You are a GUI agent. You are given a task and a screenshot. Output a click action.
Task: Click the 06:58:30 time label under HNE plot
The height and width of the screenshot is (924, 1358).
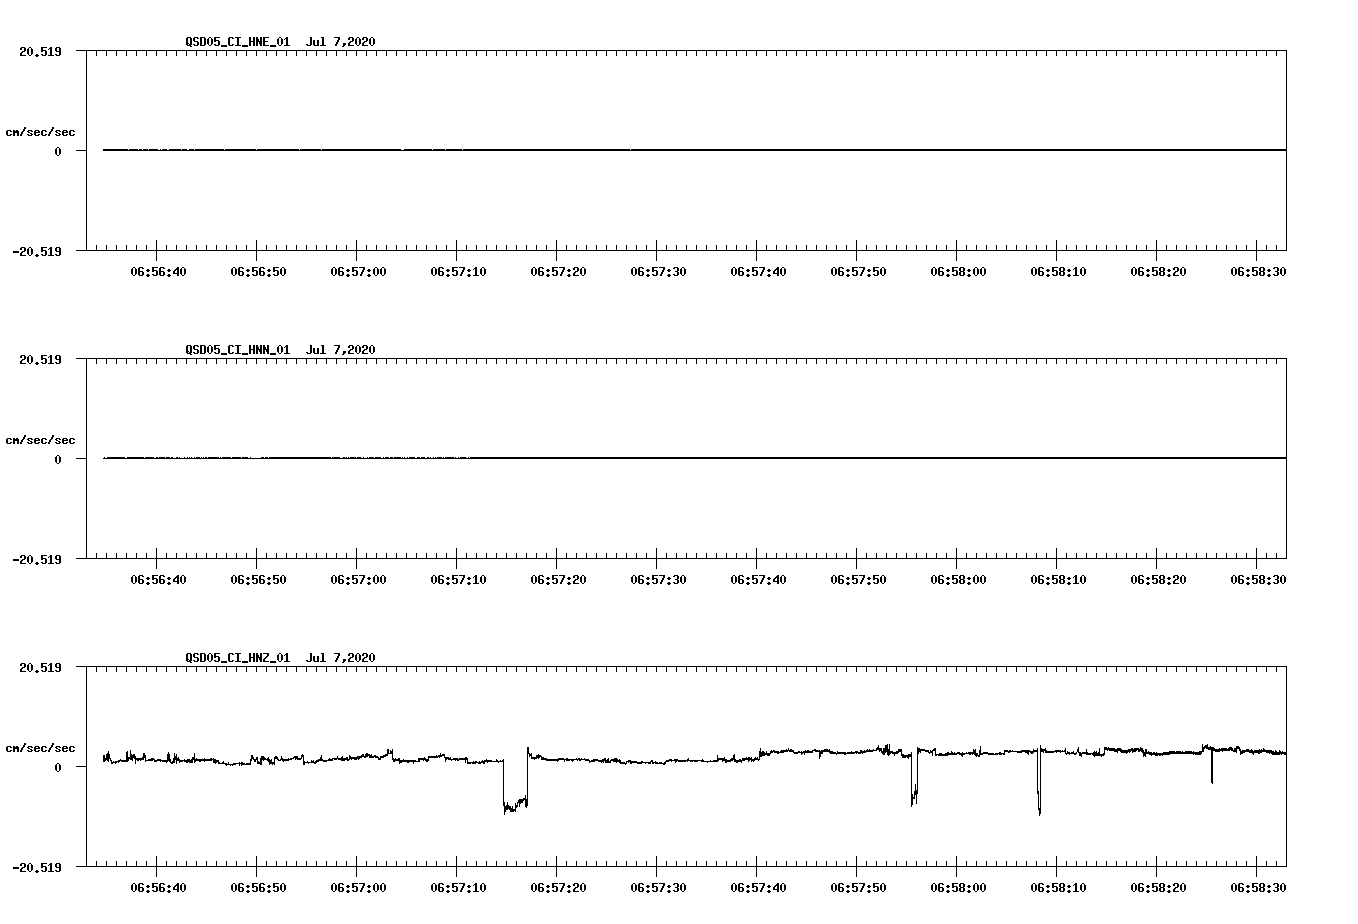(x=1258, y=272)
